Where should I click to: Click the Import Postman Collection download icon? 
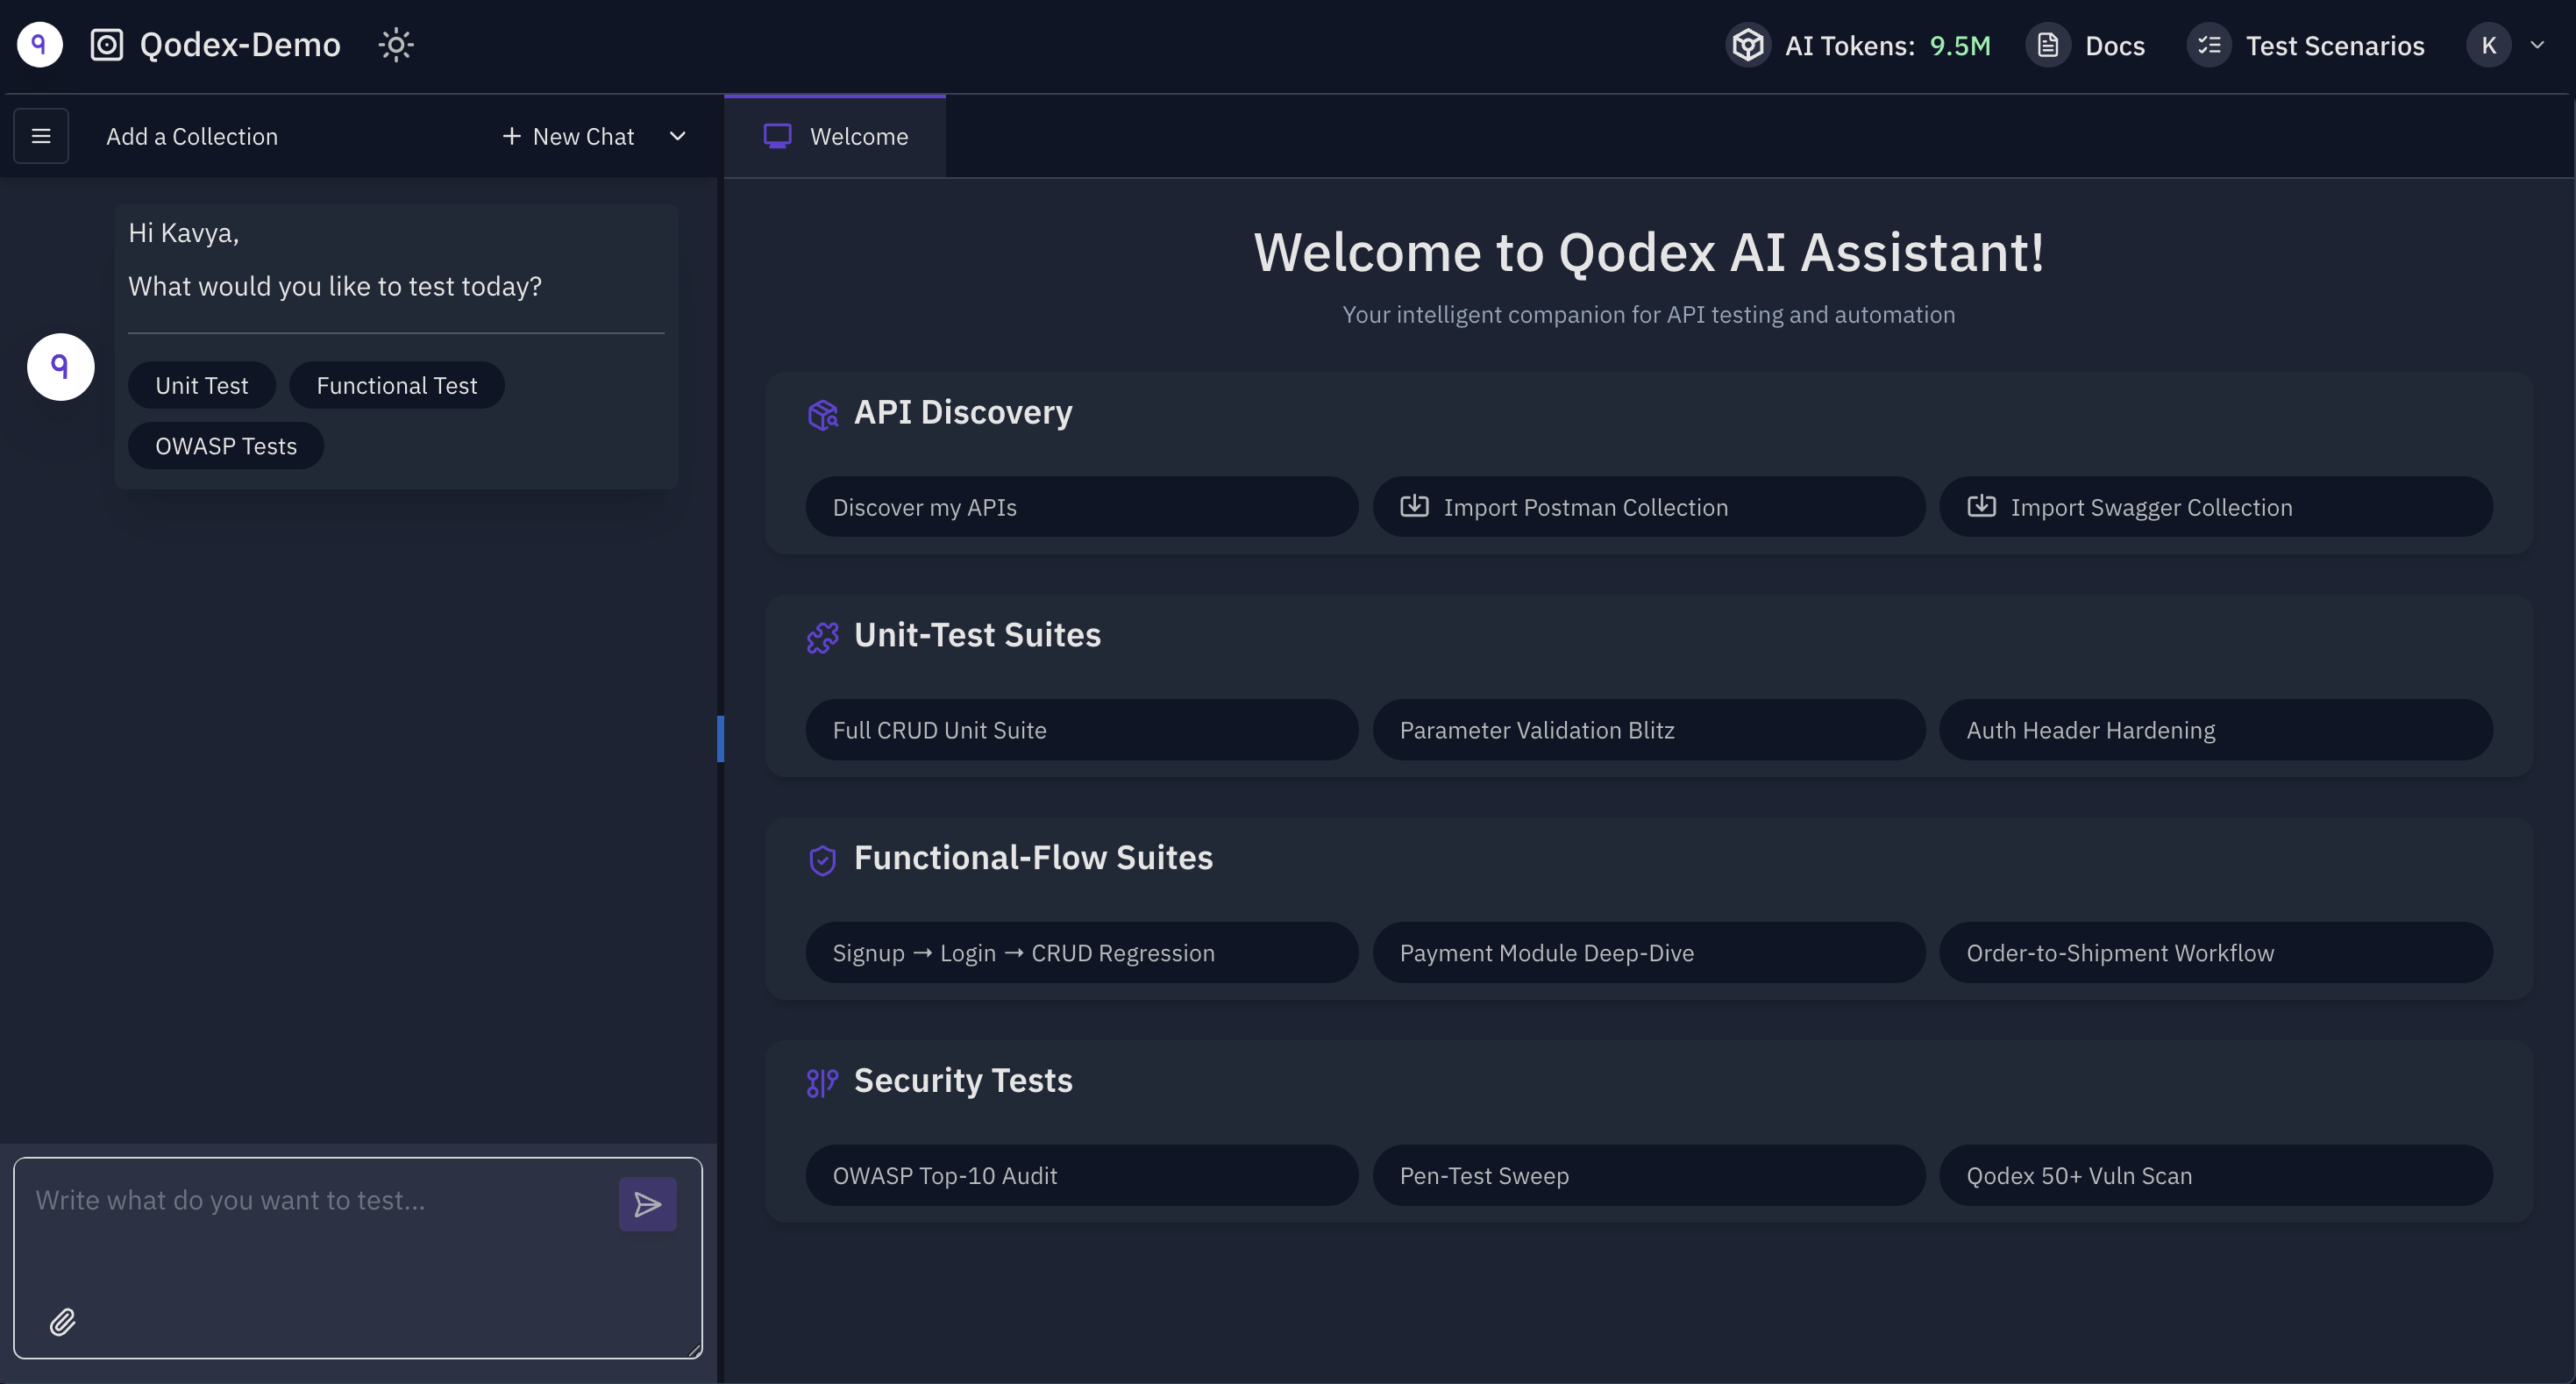pyautogui.click(x=1414, y=506)
